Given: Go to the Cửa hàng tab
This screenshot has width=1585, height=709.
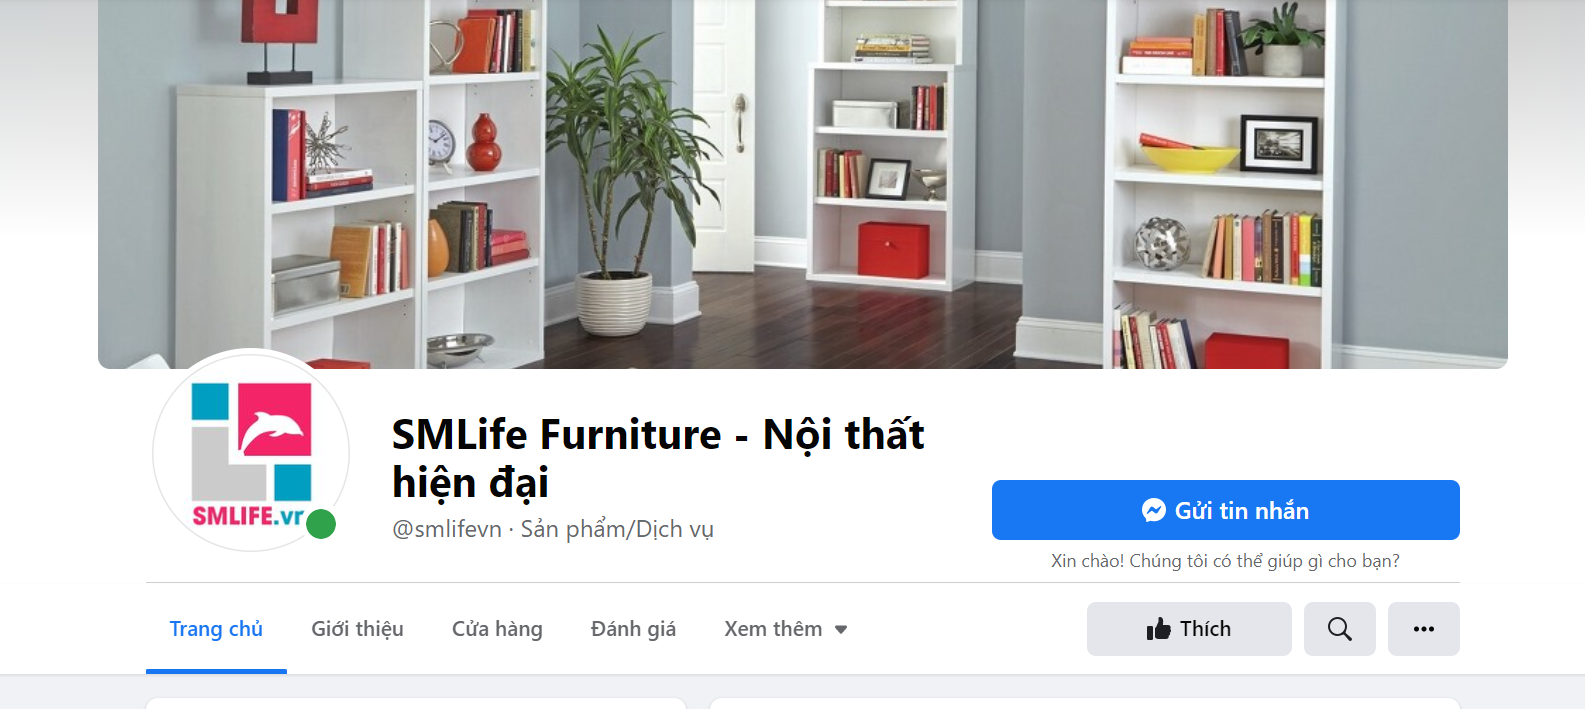Looking at the screenshot, I should click(x=497, y=629).
